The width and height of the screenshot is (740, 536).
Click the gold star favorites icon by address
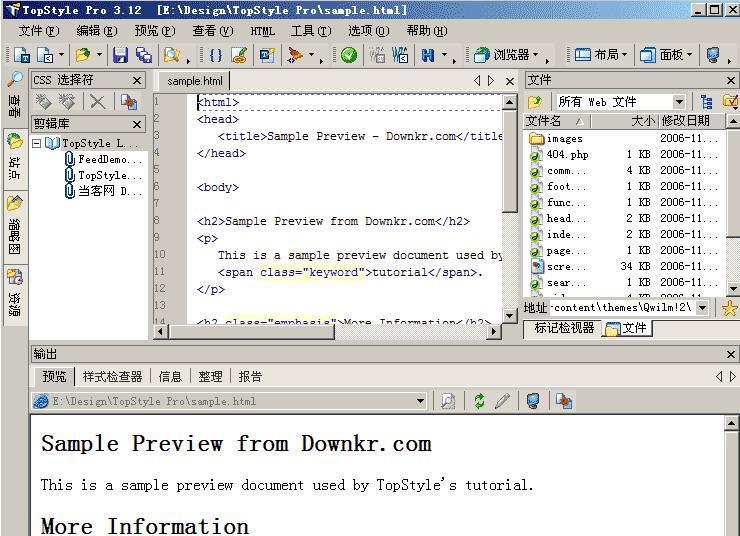click(730, 309)
